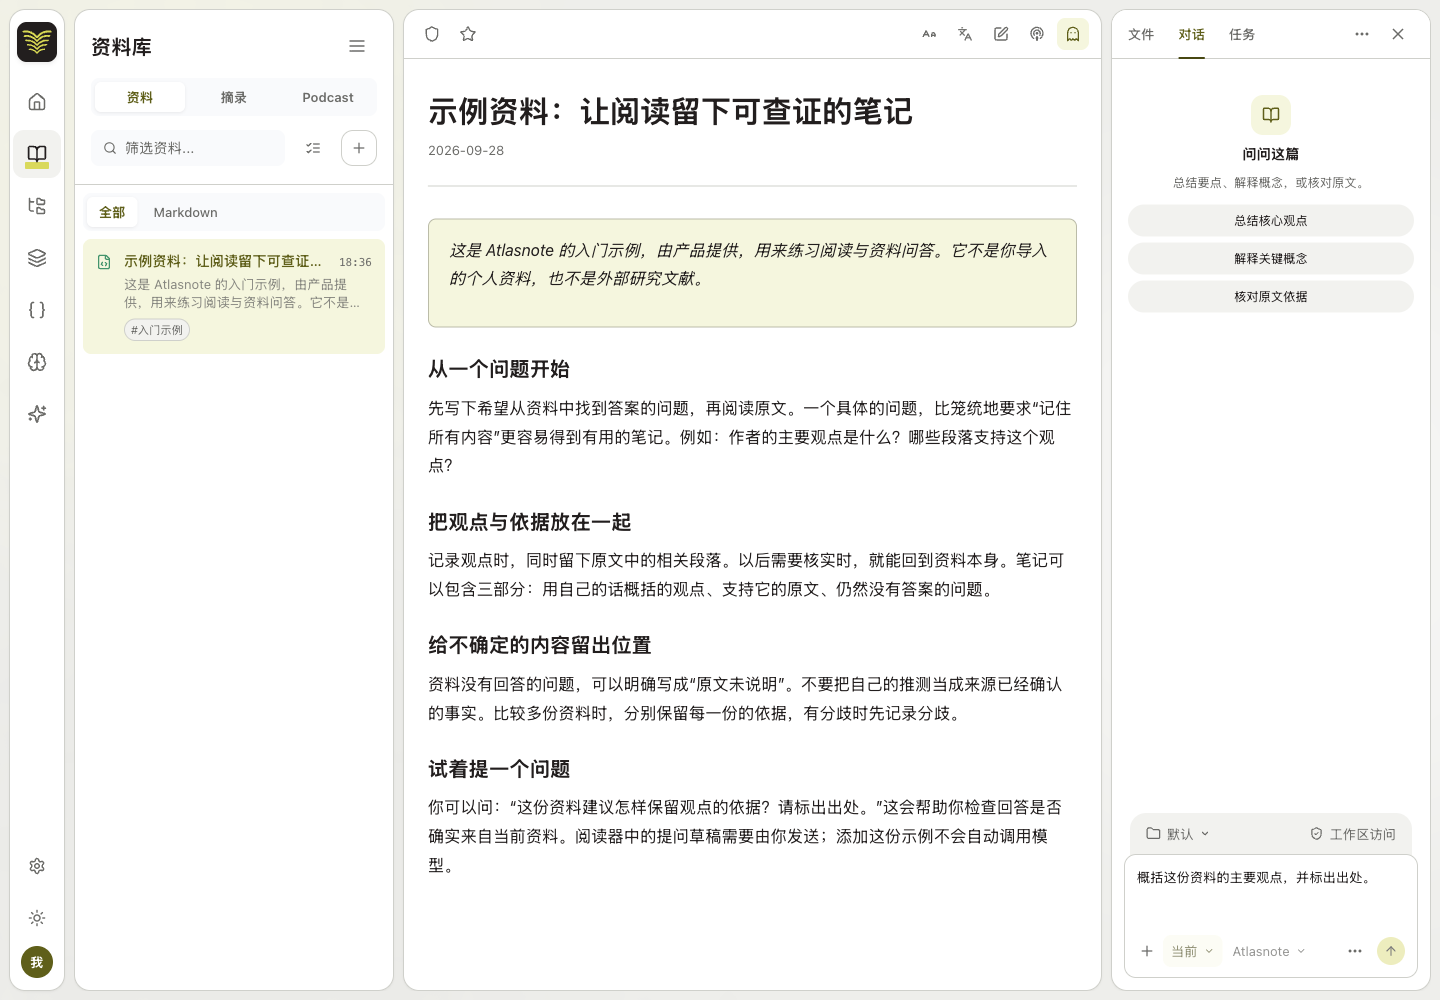1440x1000 pixels.
Task: Click the translate icon in the reader toolbar
Action: 965,34
